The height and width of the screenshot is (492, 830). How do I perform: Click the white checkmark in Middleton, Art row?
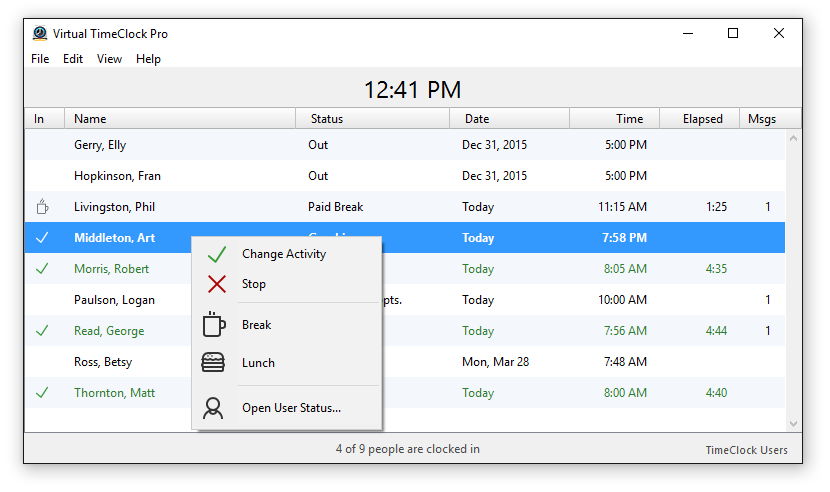(x=42, y=238)
